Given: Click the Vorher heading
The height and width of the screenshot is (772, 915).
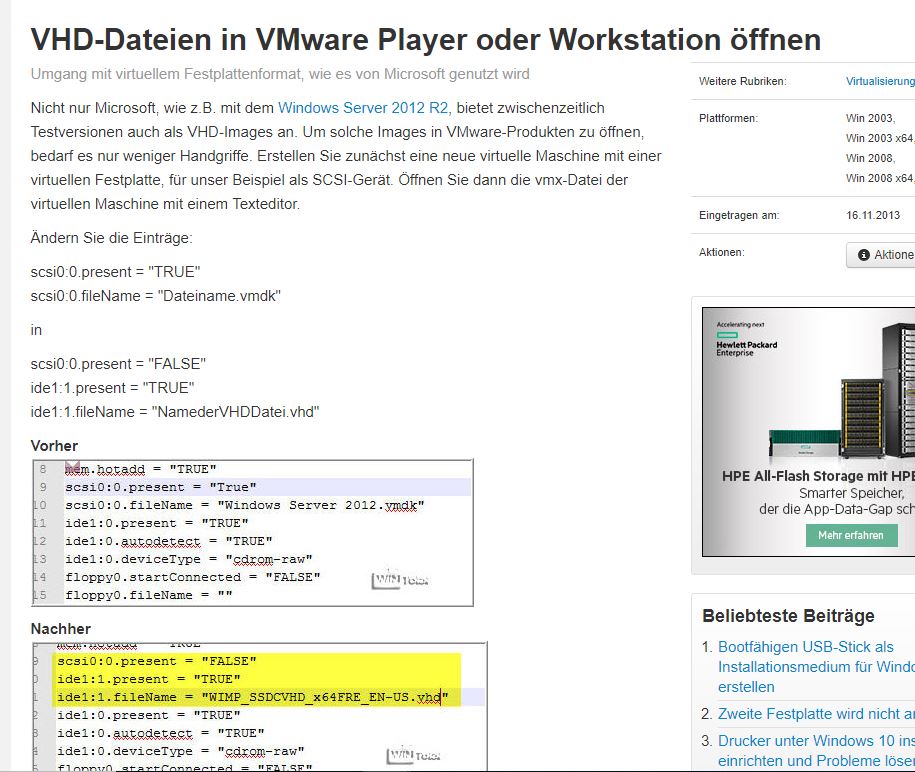Looking at the screenshot, I should (54, 446).
